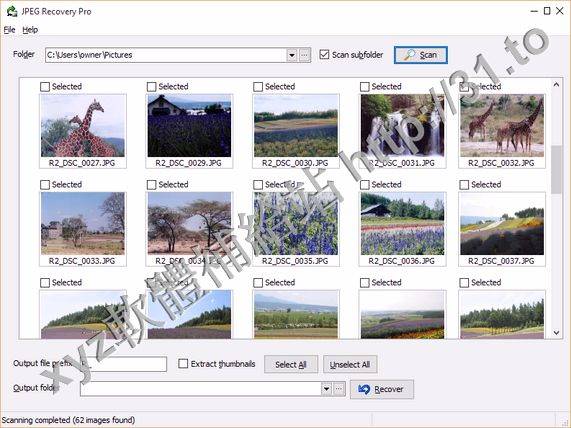Maximize the JPEG Recovery Pro window
This screenshot has height=428, width=571.
pyautogui.click(x=547, y=11)
